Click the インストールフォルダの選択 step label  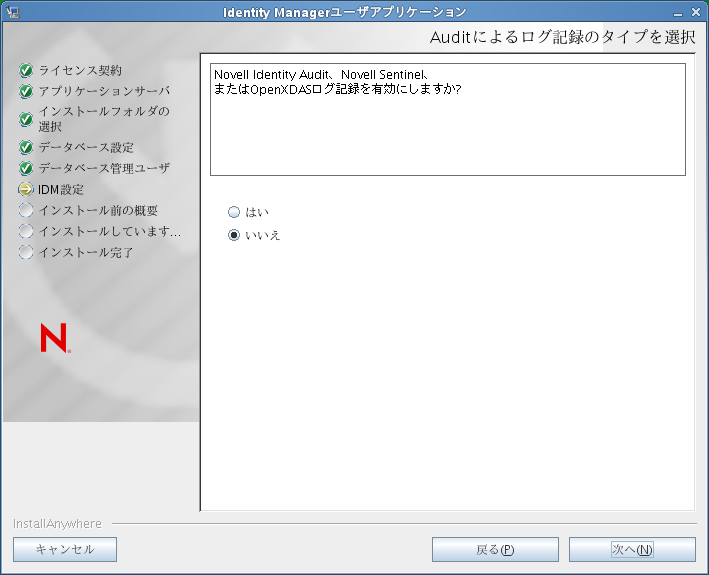click(104, 119)
